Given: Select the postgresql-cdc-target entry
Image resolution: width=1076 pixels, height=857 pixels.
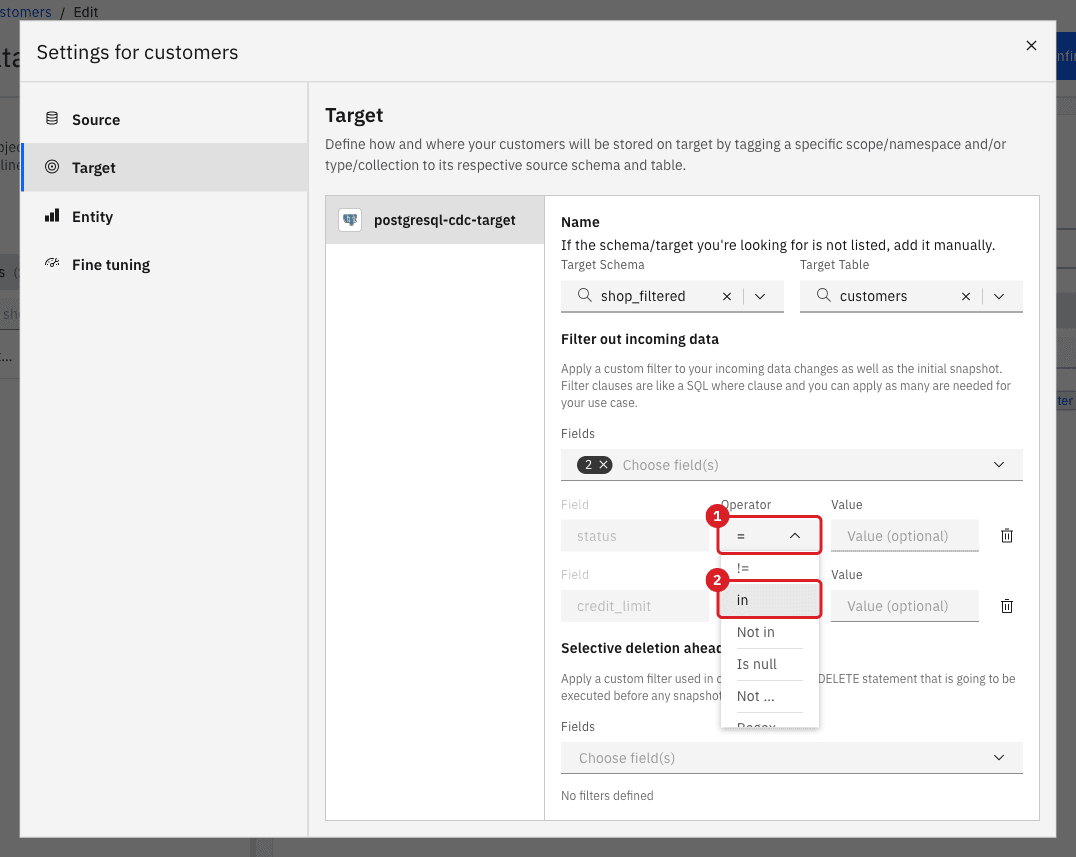Looking at the screenshot, I should (x=435, y=220).
